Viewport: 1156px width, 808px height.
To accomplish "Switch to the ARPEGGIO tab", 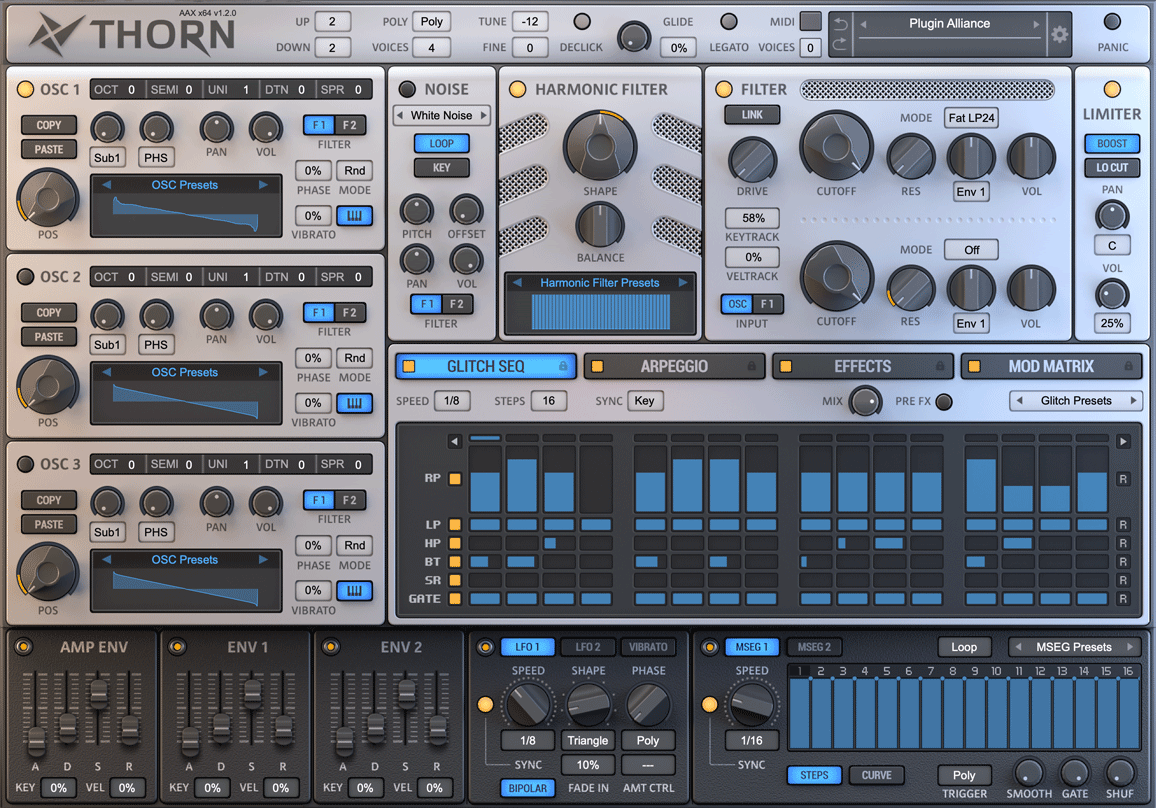I will (675, 366).
